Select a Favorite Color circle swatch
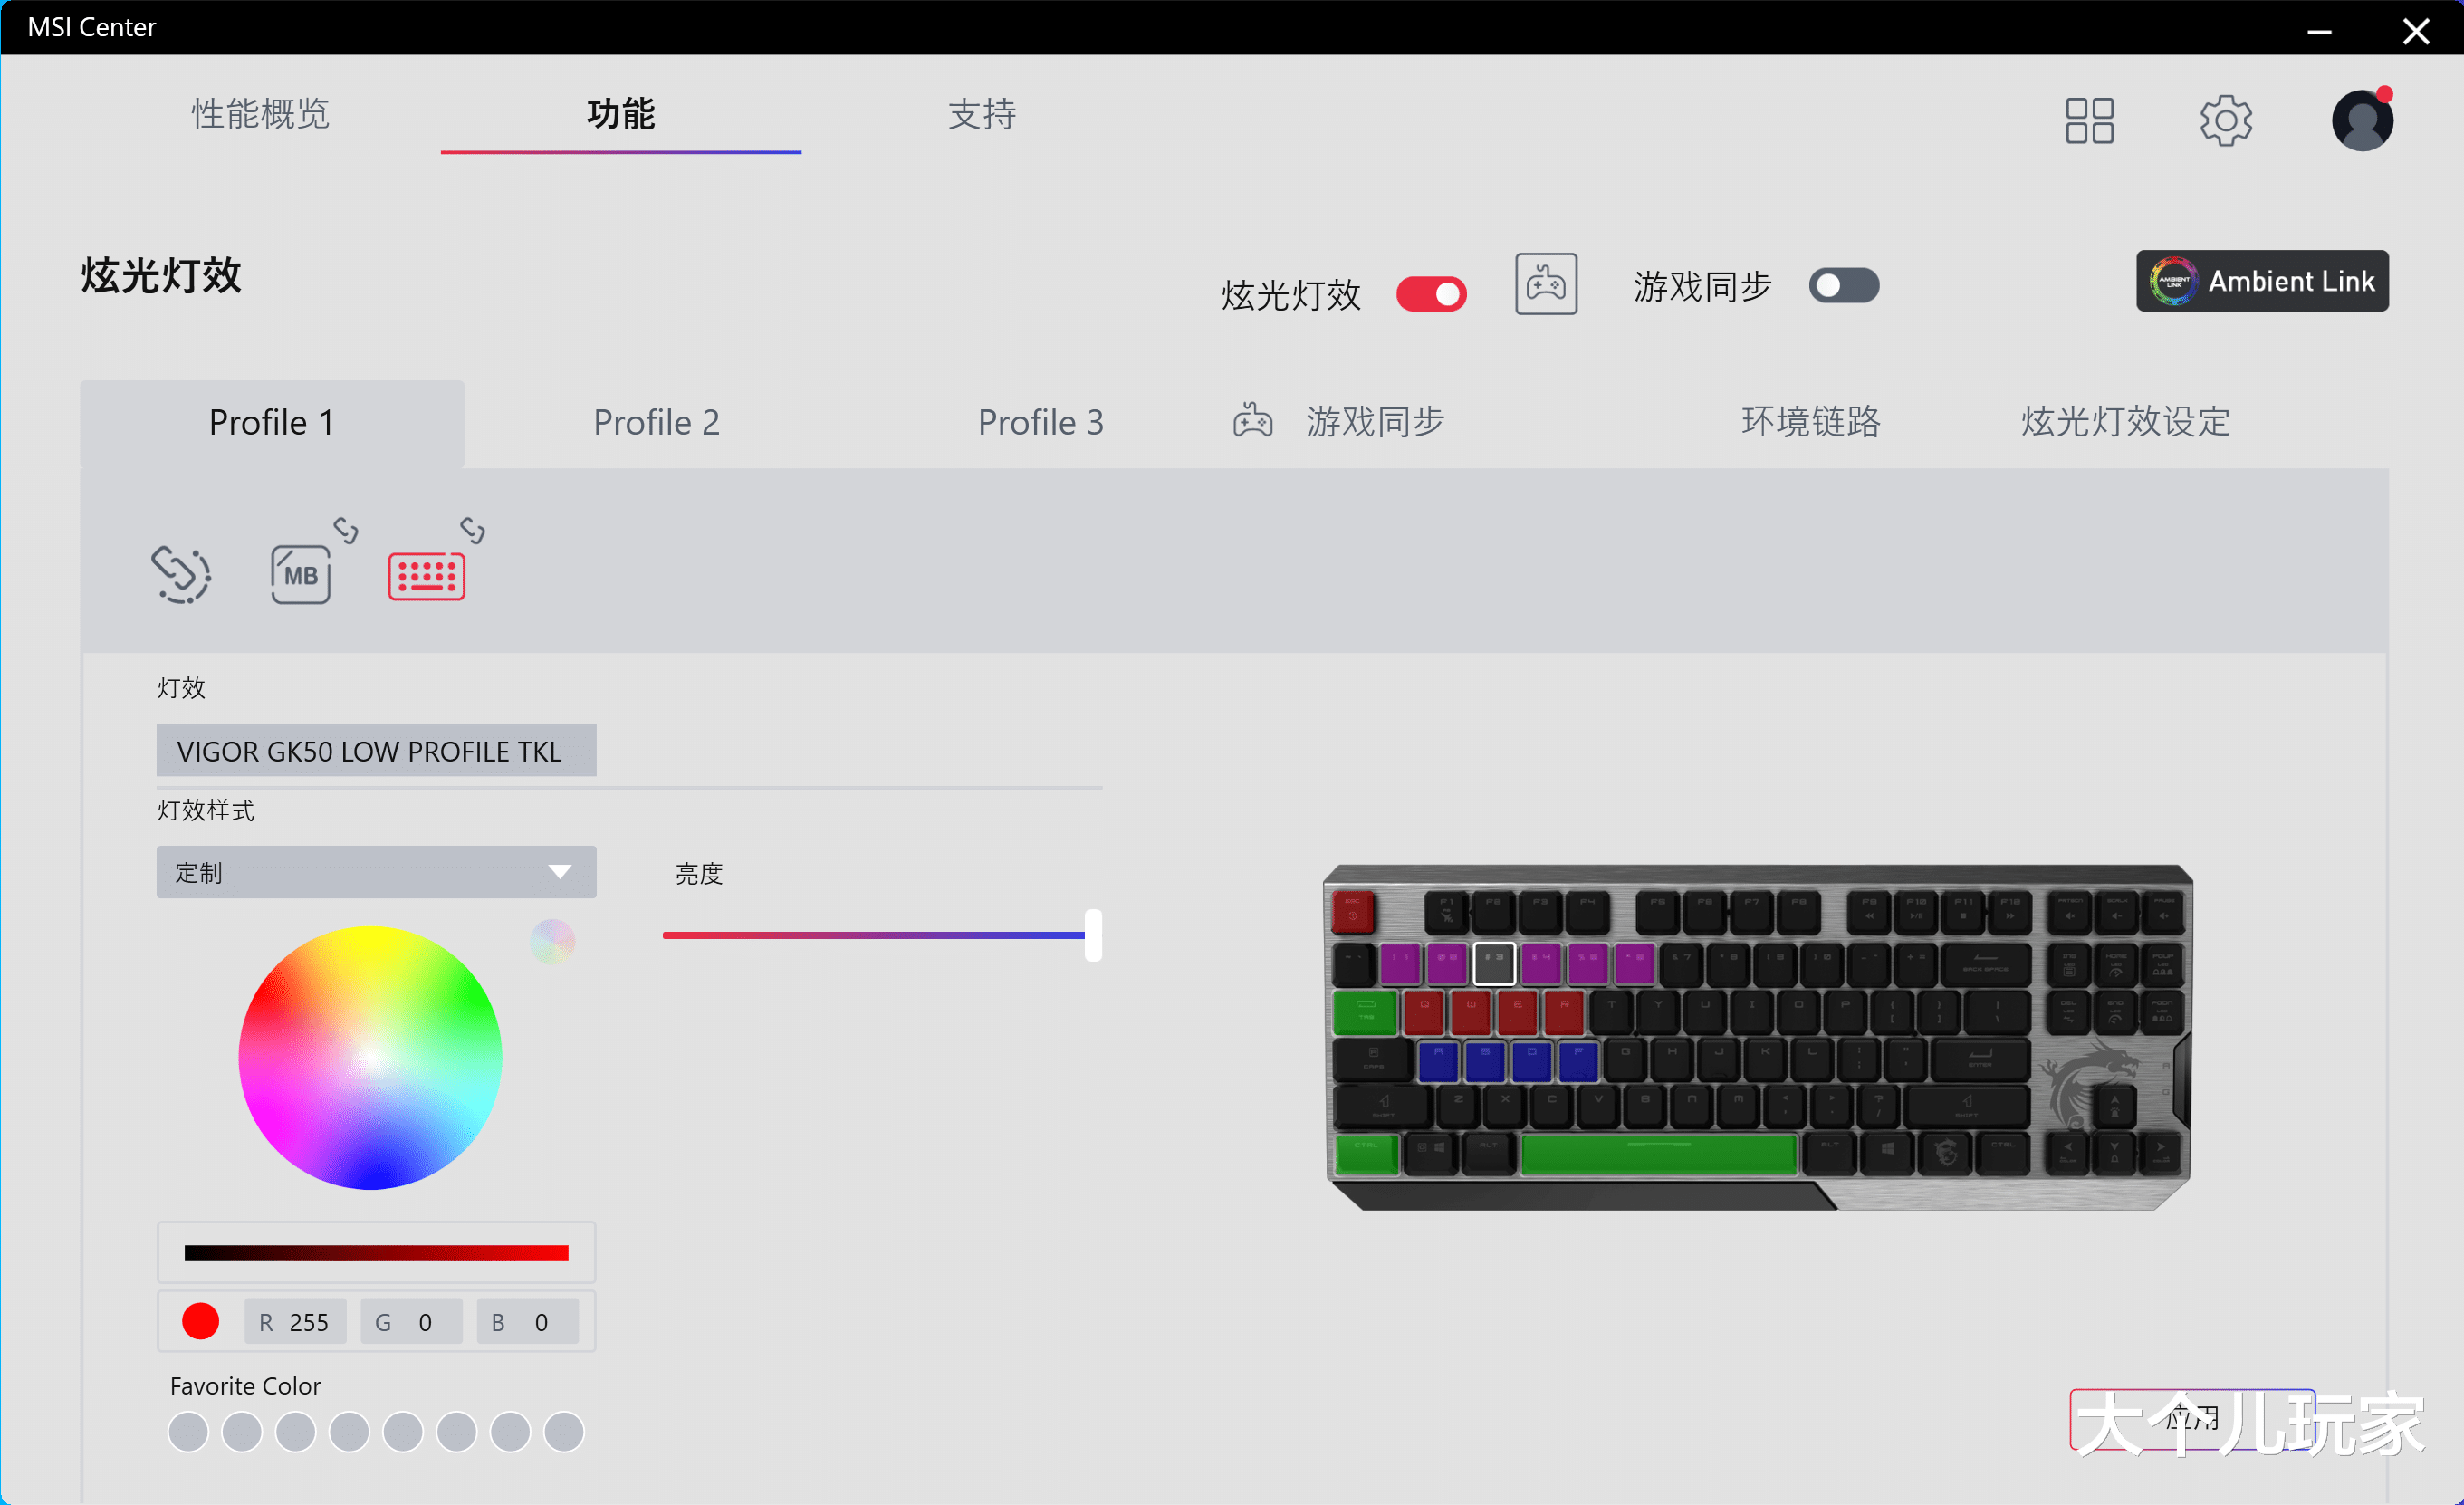This screenshot has width=2464, height=1505. (187, 1432)
